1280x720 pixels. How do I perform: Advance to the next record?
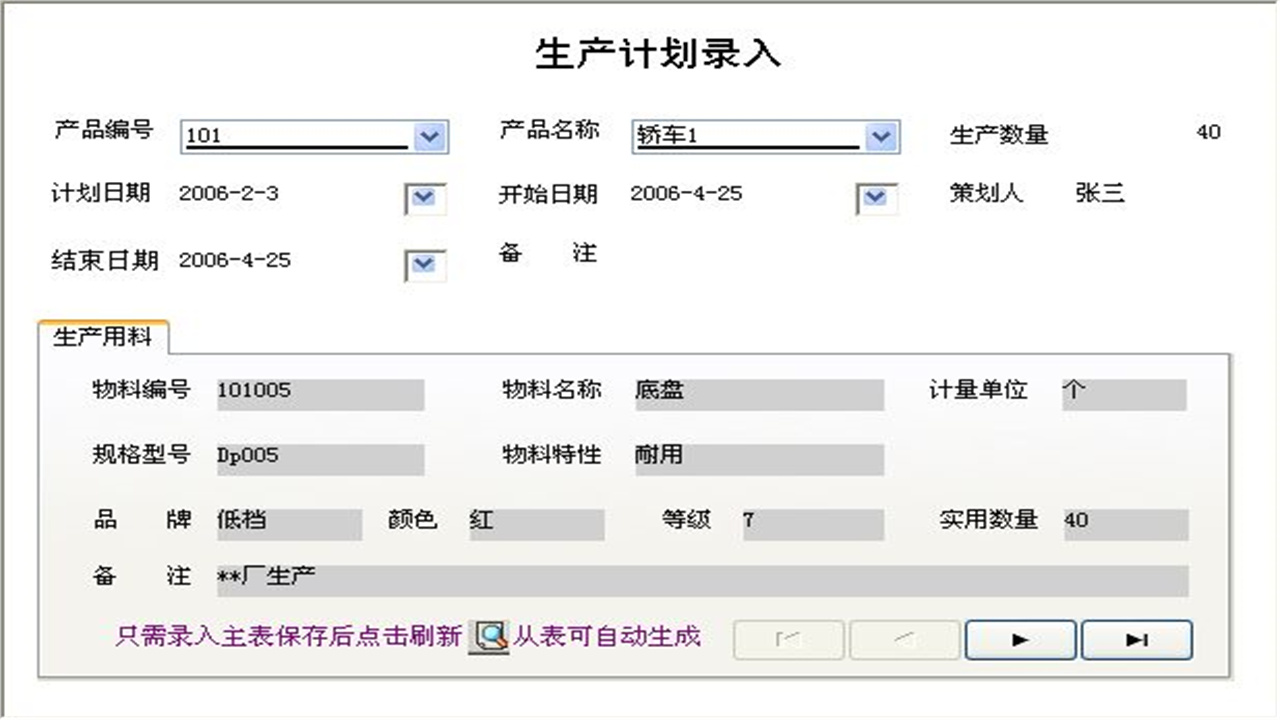(1020, 640)
